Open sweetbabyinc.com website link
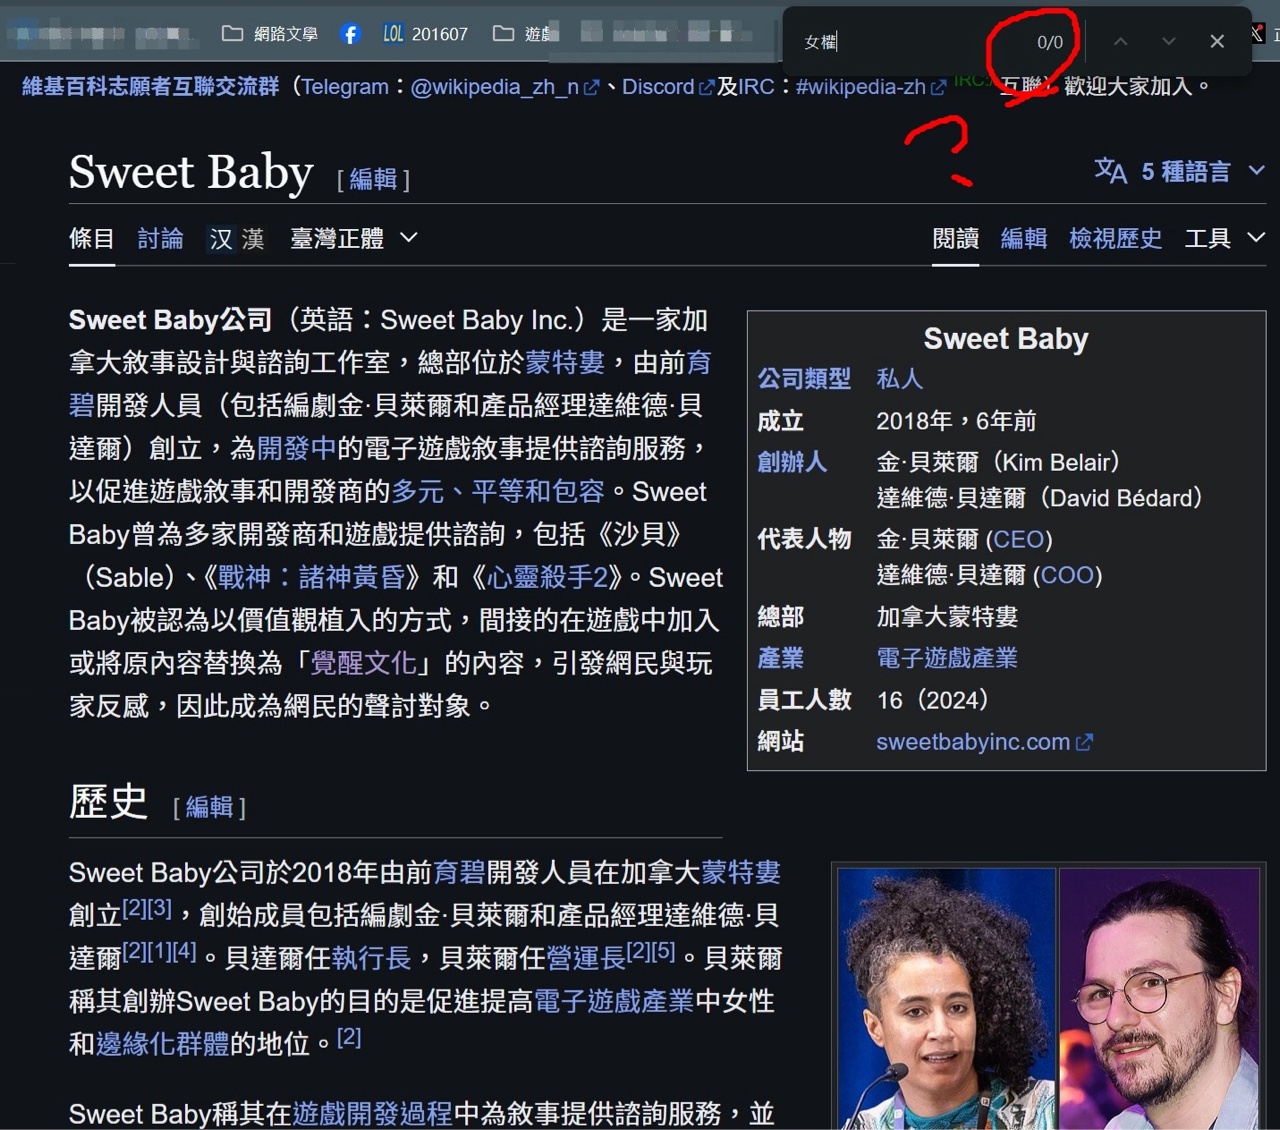The image size is (1280, 1130). (973, 742)
